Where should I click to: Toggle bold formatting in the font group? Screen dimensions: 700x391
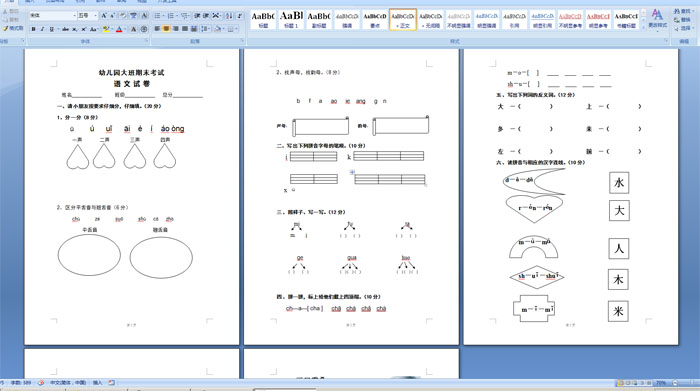pos(33,29)
